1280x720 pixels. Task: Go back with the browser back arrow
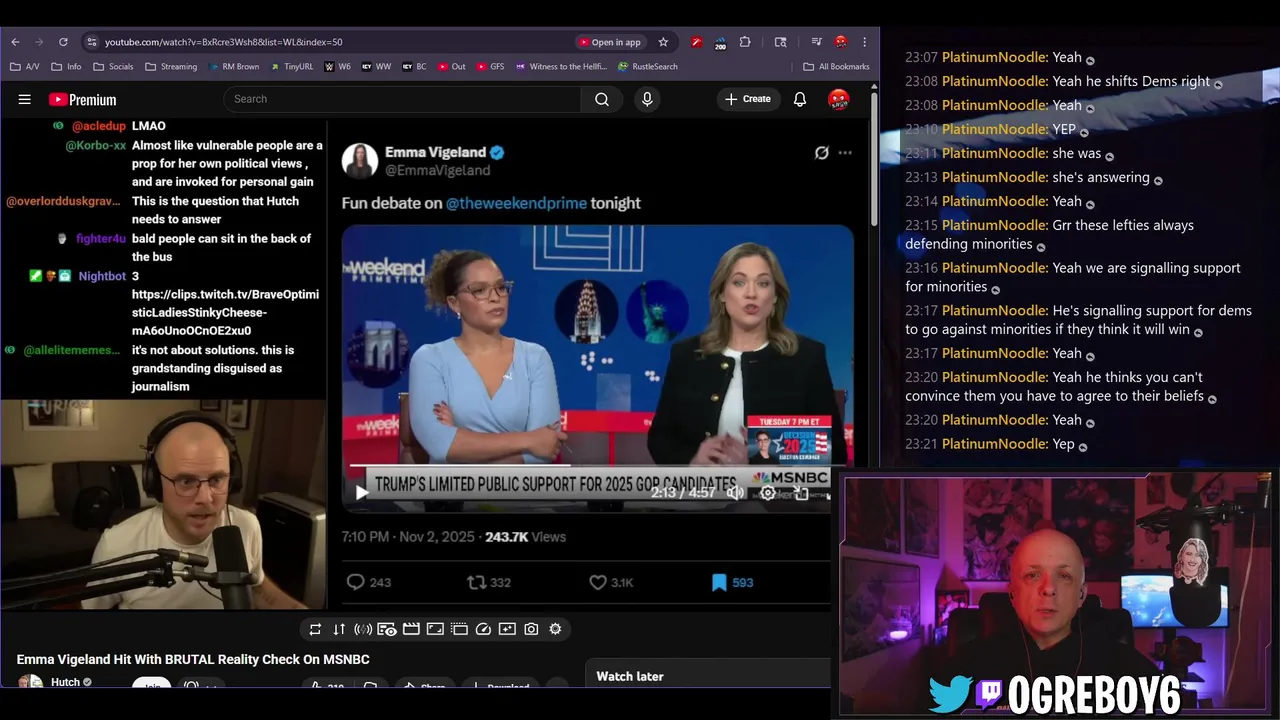click(x=15, y=42)
